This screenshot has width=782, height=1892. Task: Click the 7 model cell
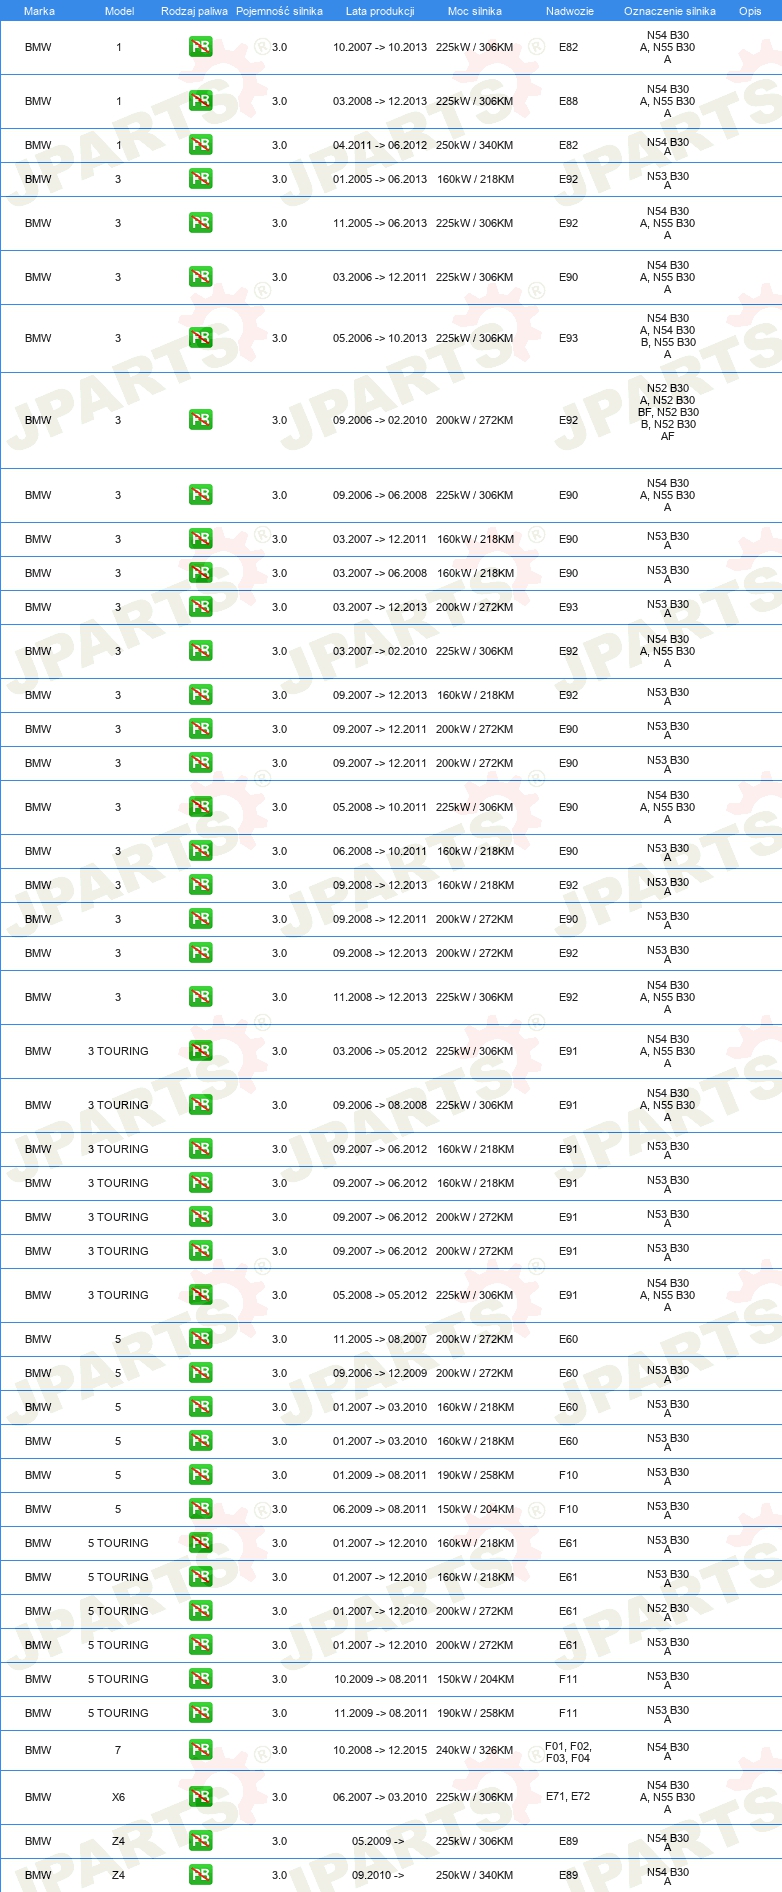118,1750
